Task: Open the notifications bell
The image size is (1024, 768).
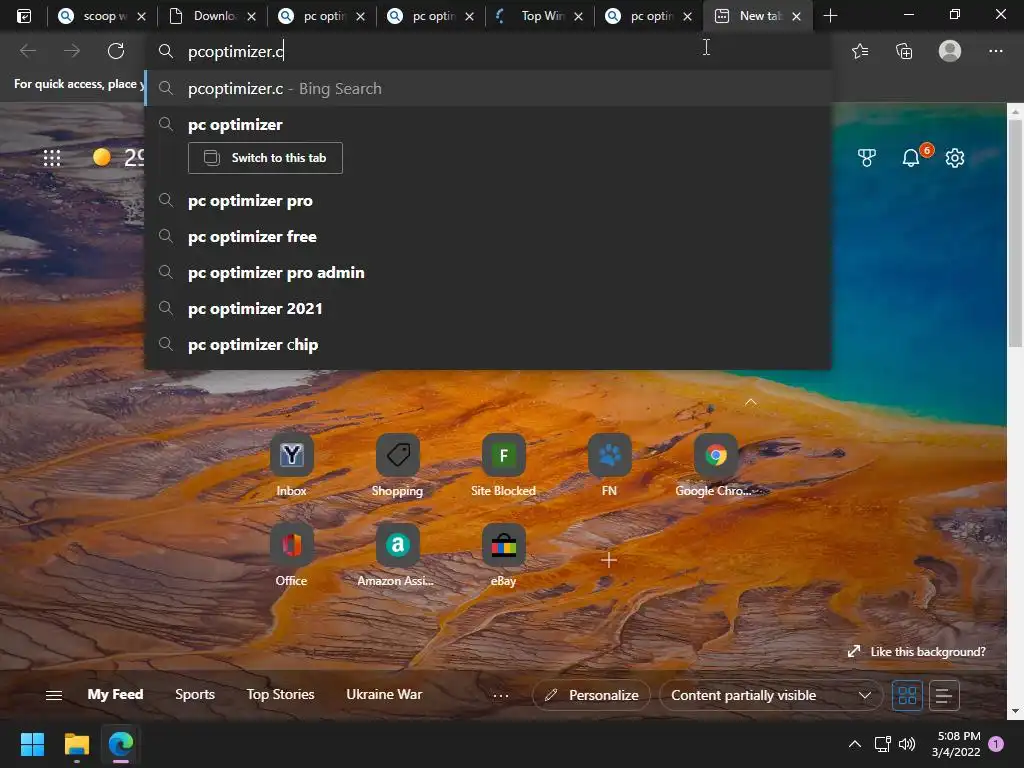Action: coord(911,157)
